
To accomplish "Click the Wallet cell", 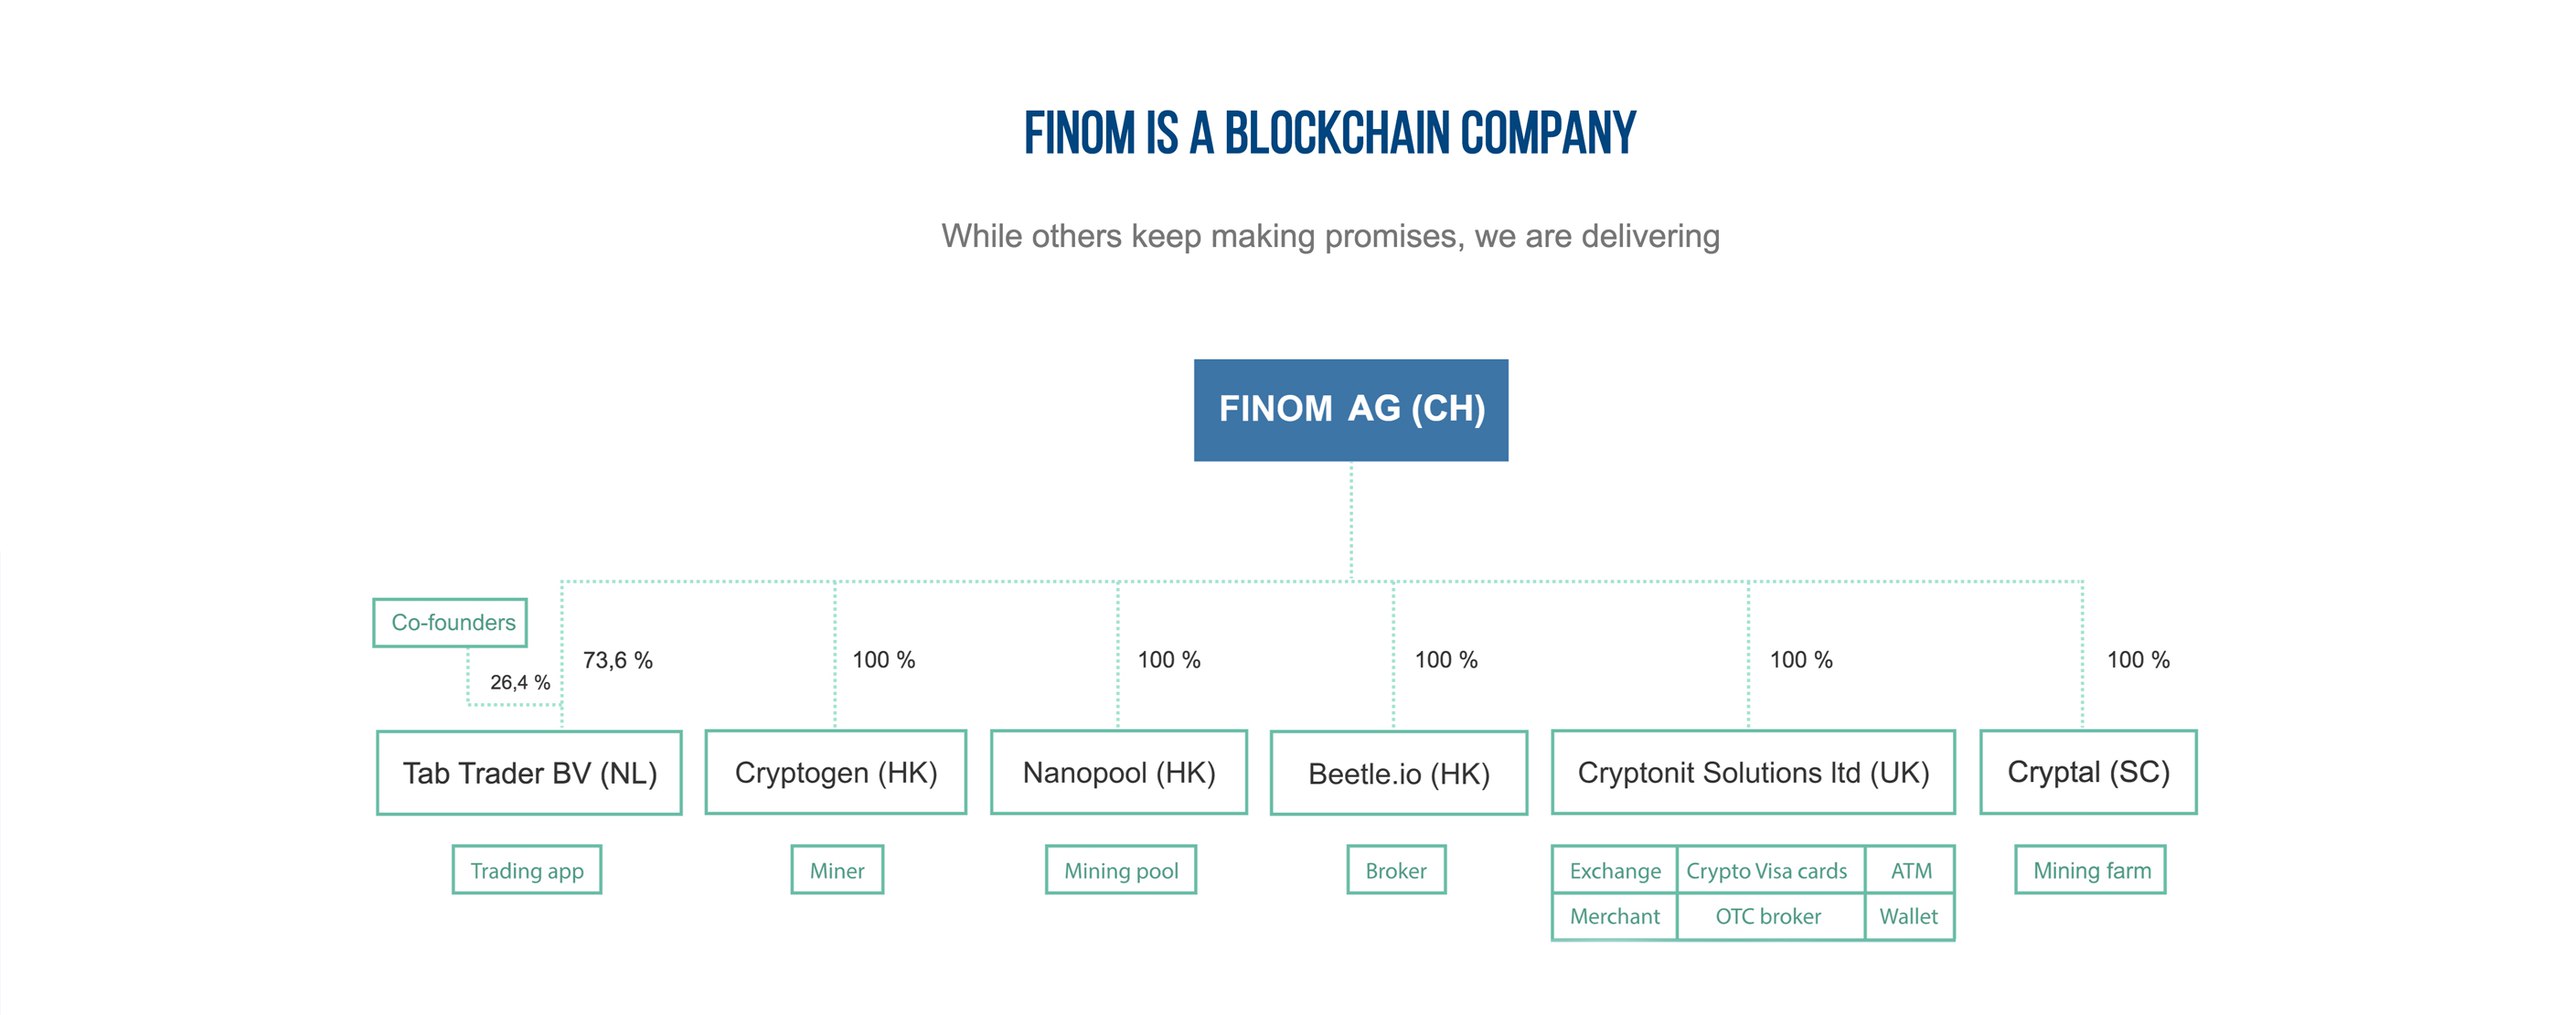I will [1910, 916].
